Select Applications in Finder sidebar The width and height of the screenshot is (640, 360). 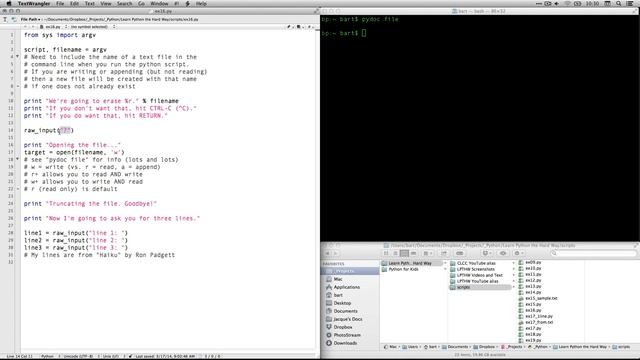tap(351, 287)
